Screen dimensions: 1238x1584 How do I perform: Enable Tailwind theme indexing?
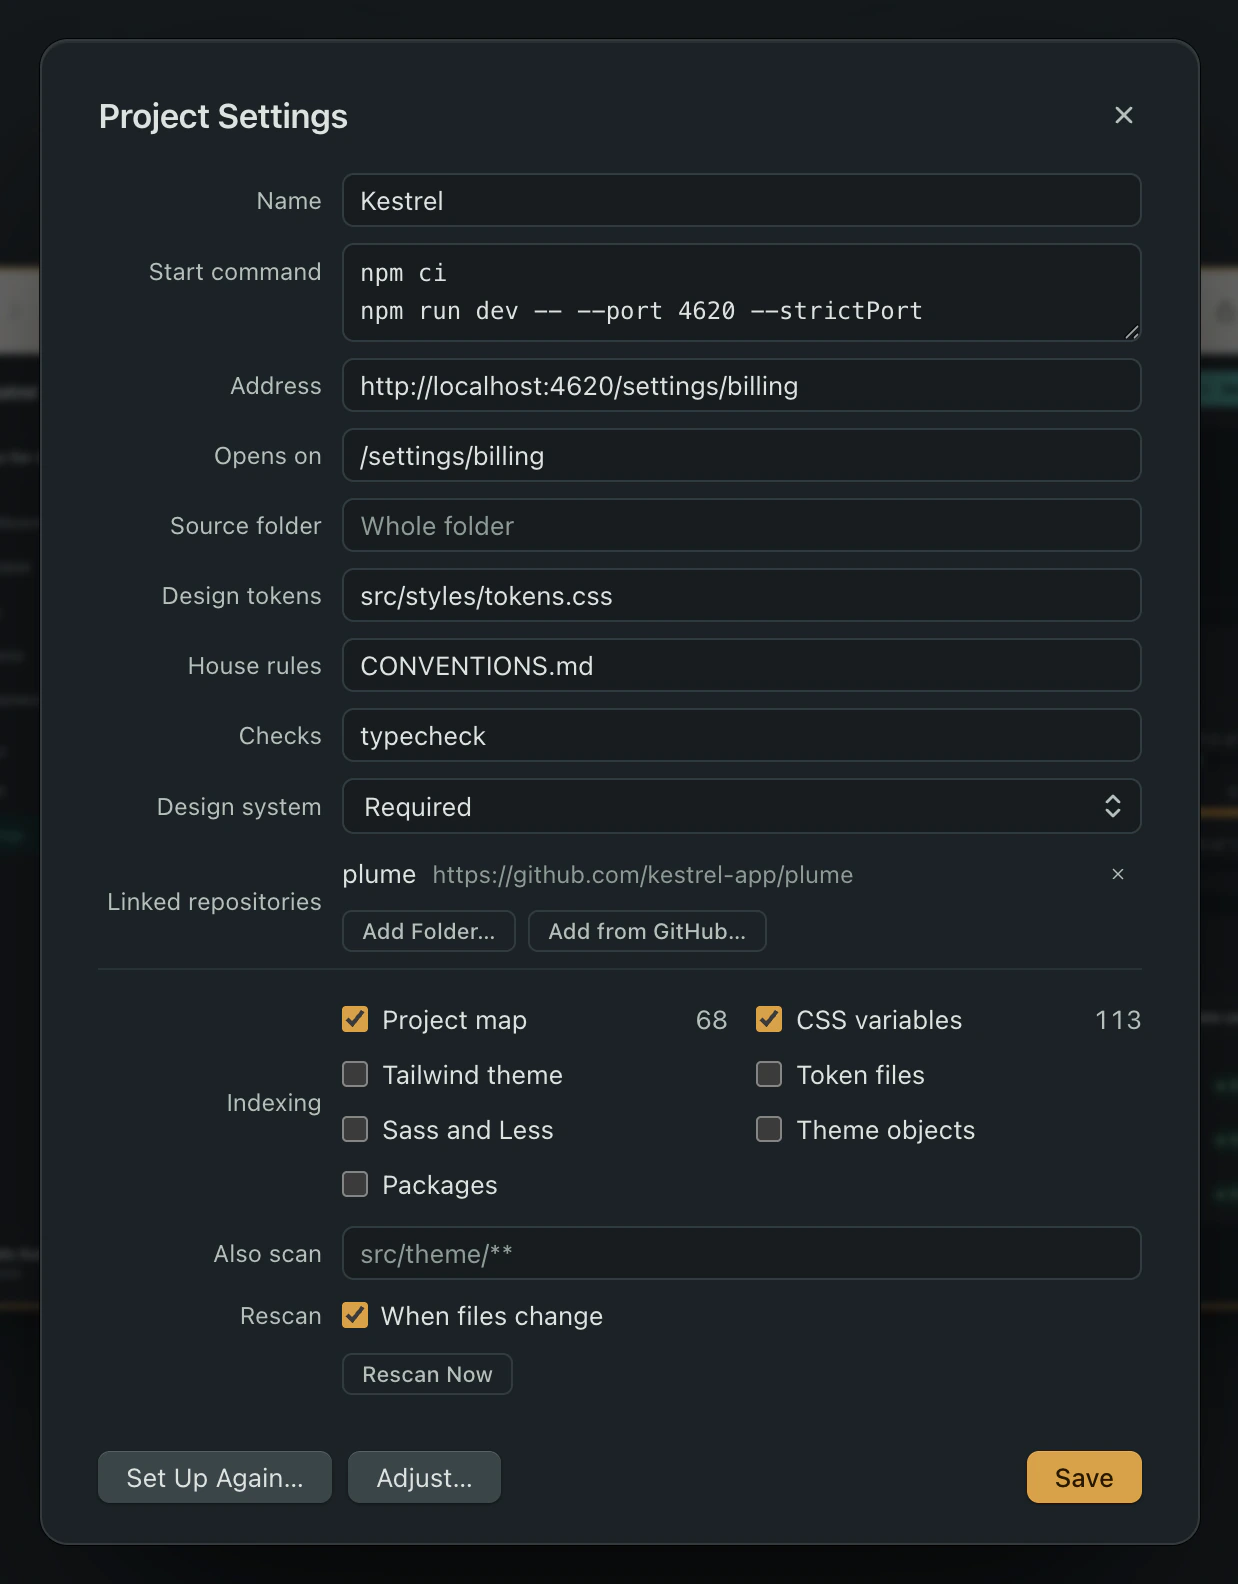coord(355,1074)
